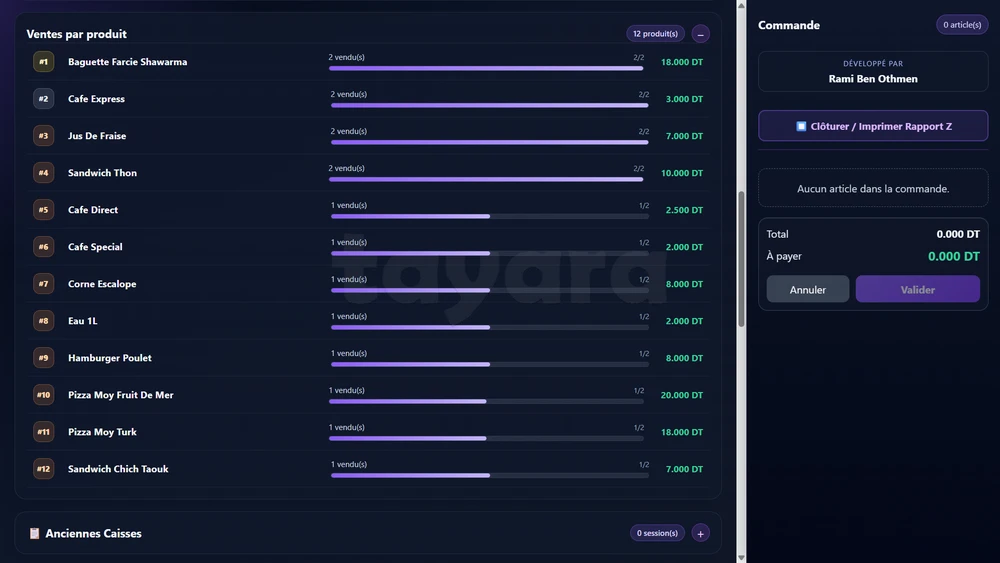This screenshot has height=563, width=1000.
Task: Click the Ventes par produit heading
Action: pos(77,34)
